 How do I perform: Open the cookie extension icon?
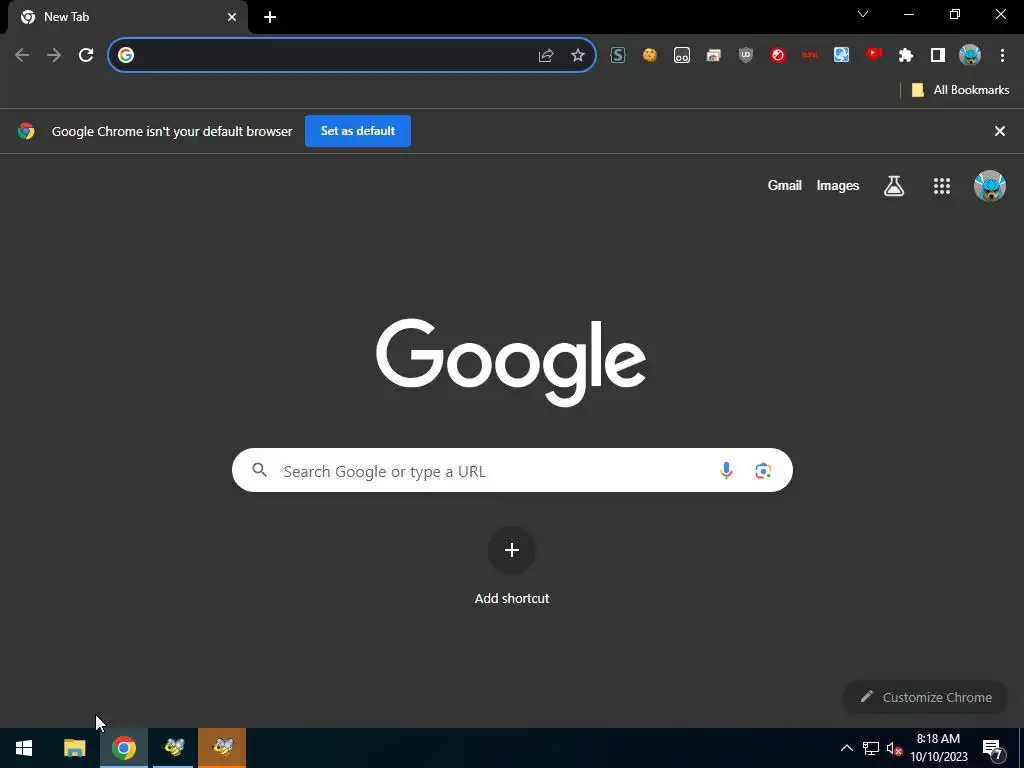point(649,56)
